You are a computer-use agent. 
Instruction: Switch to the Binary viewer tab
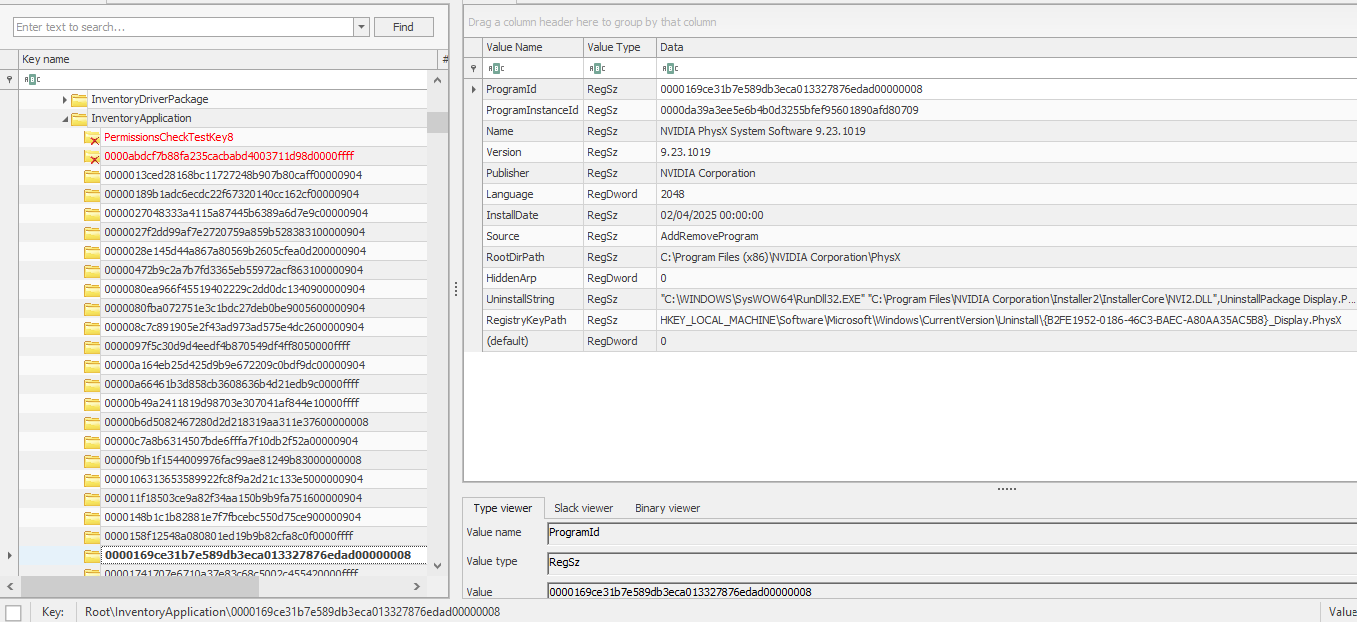click(x=667, y=508)
